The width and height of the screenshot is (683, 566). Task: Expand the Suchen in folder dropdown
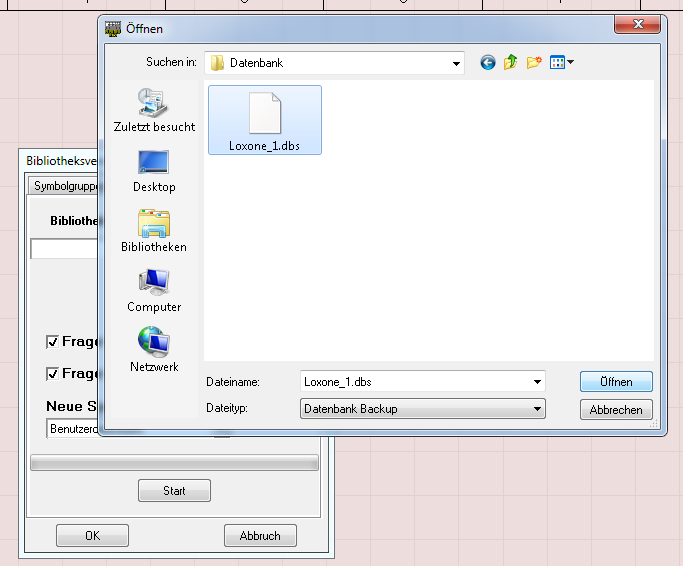(x=456, y=64)
